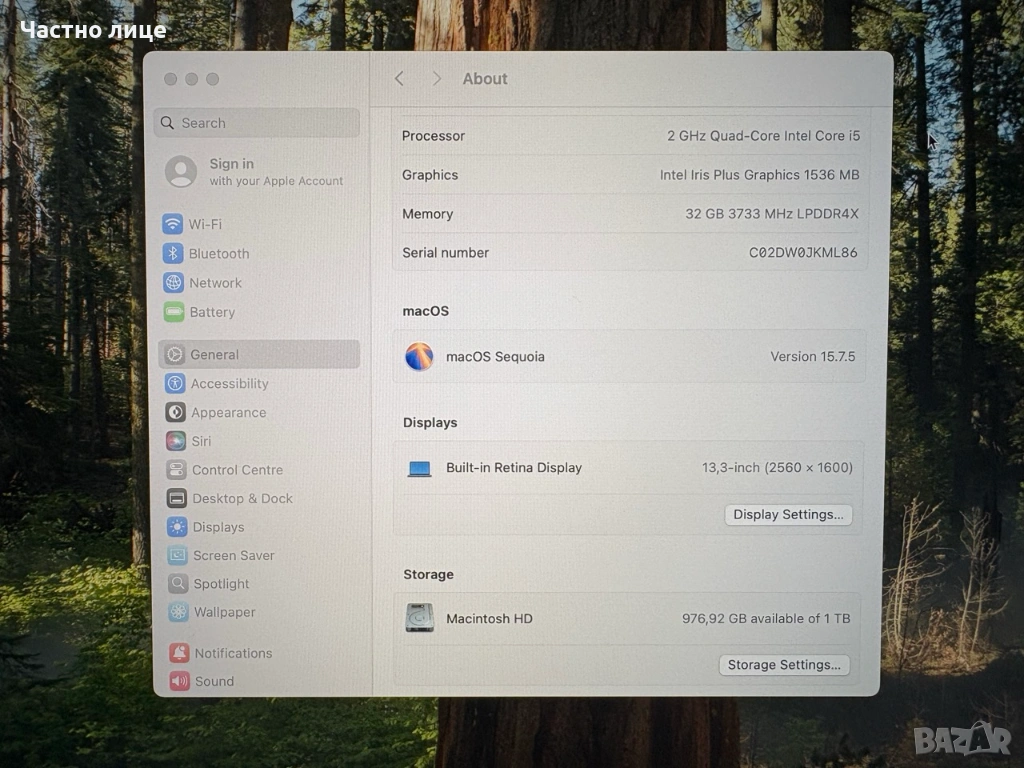Open Accessibility icon in sidebar
The height and width of the screenshot is (768, 1024).
point(175,383)
